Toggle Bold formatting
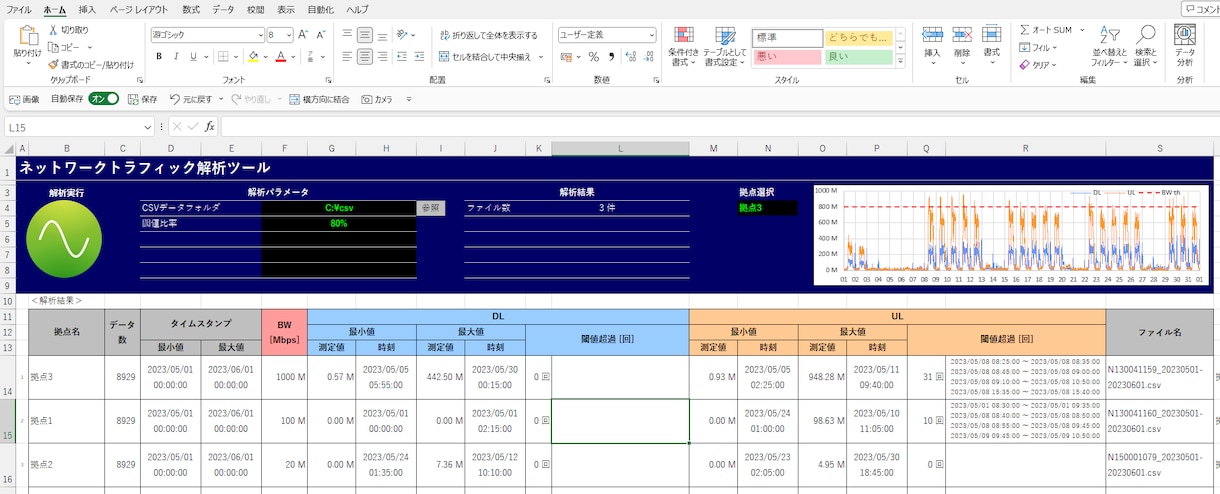Image resolution: width=1220 pixels, height=494 pixels. click(x=158, y=56)
